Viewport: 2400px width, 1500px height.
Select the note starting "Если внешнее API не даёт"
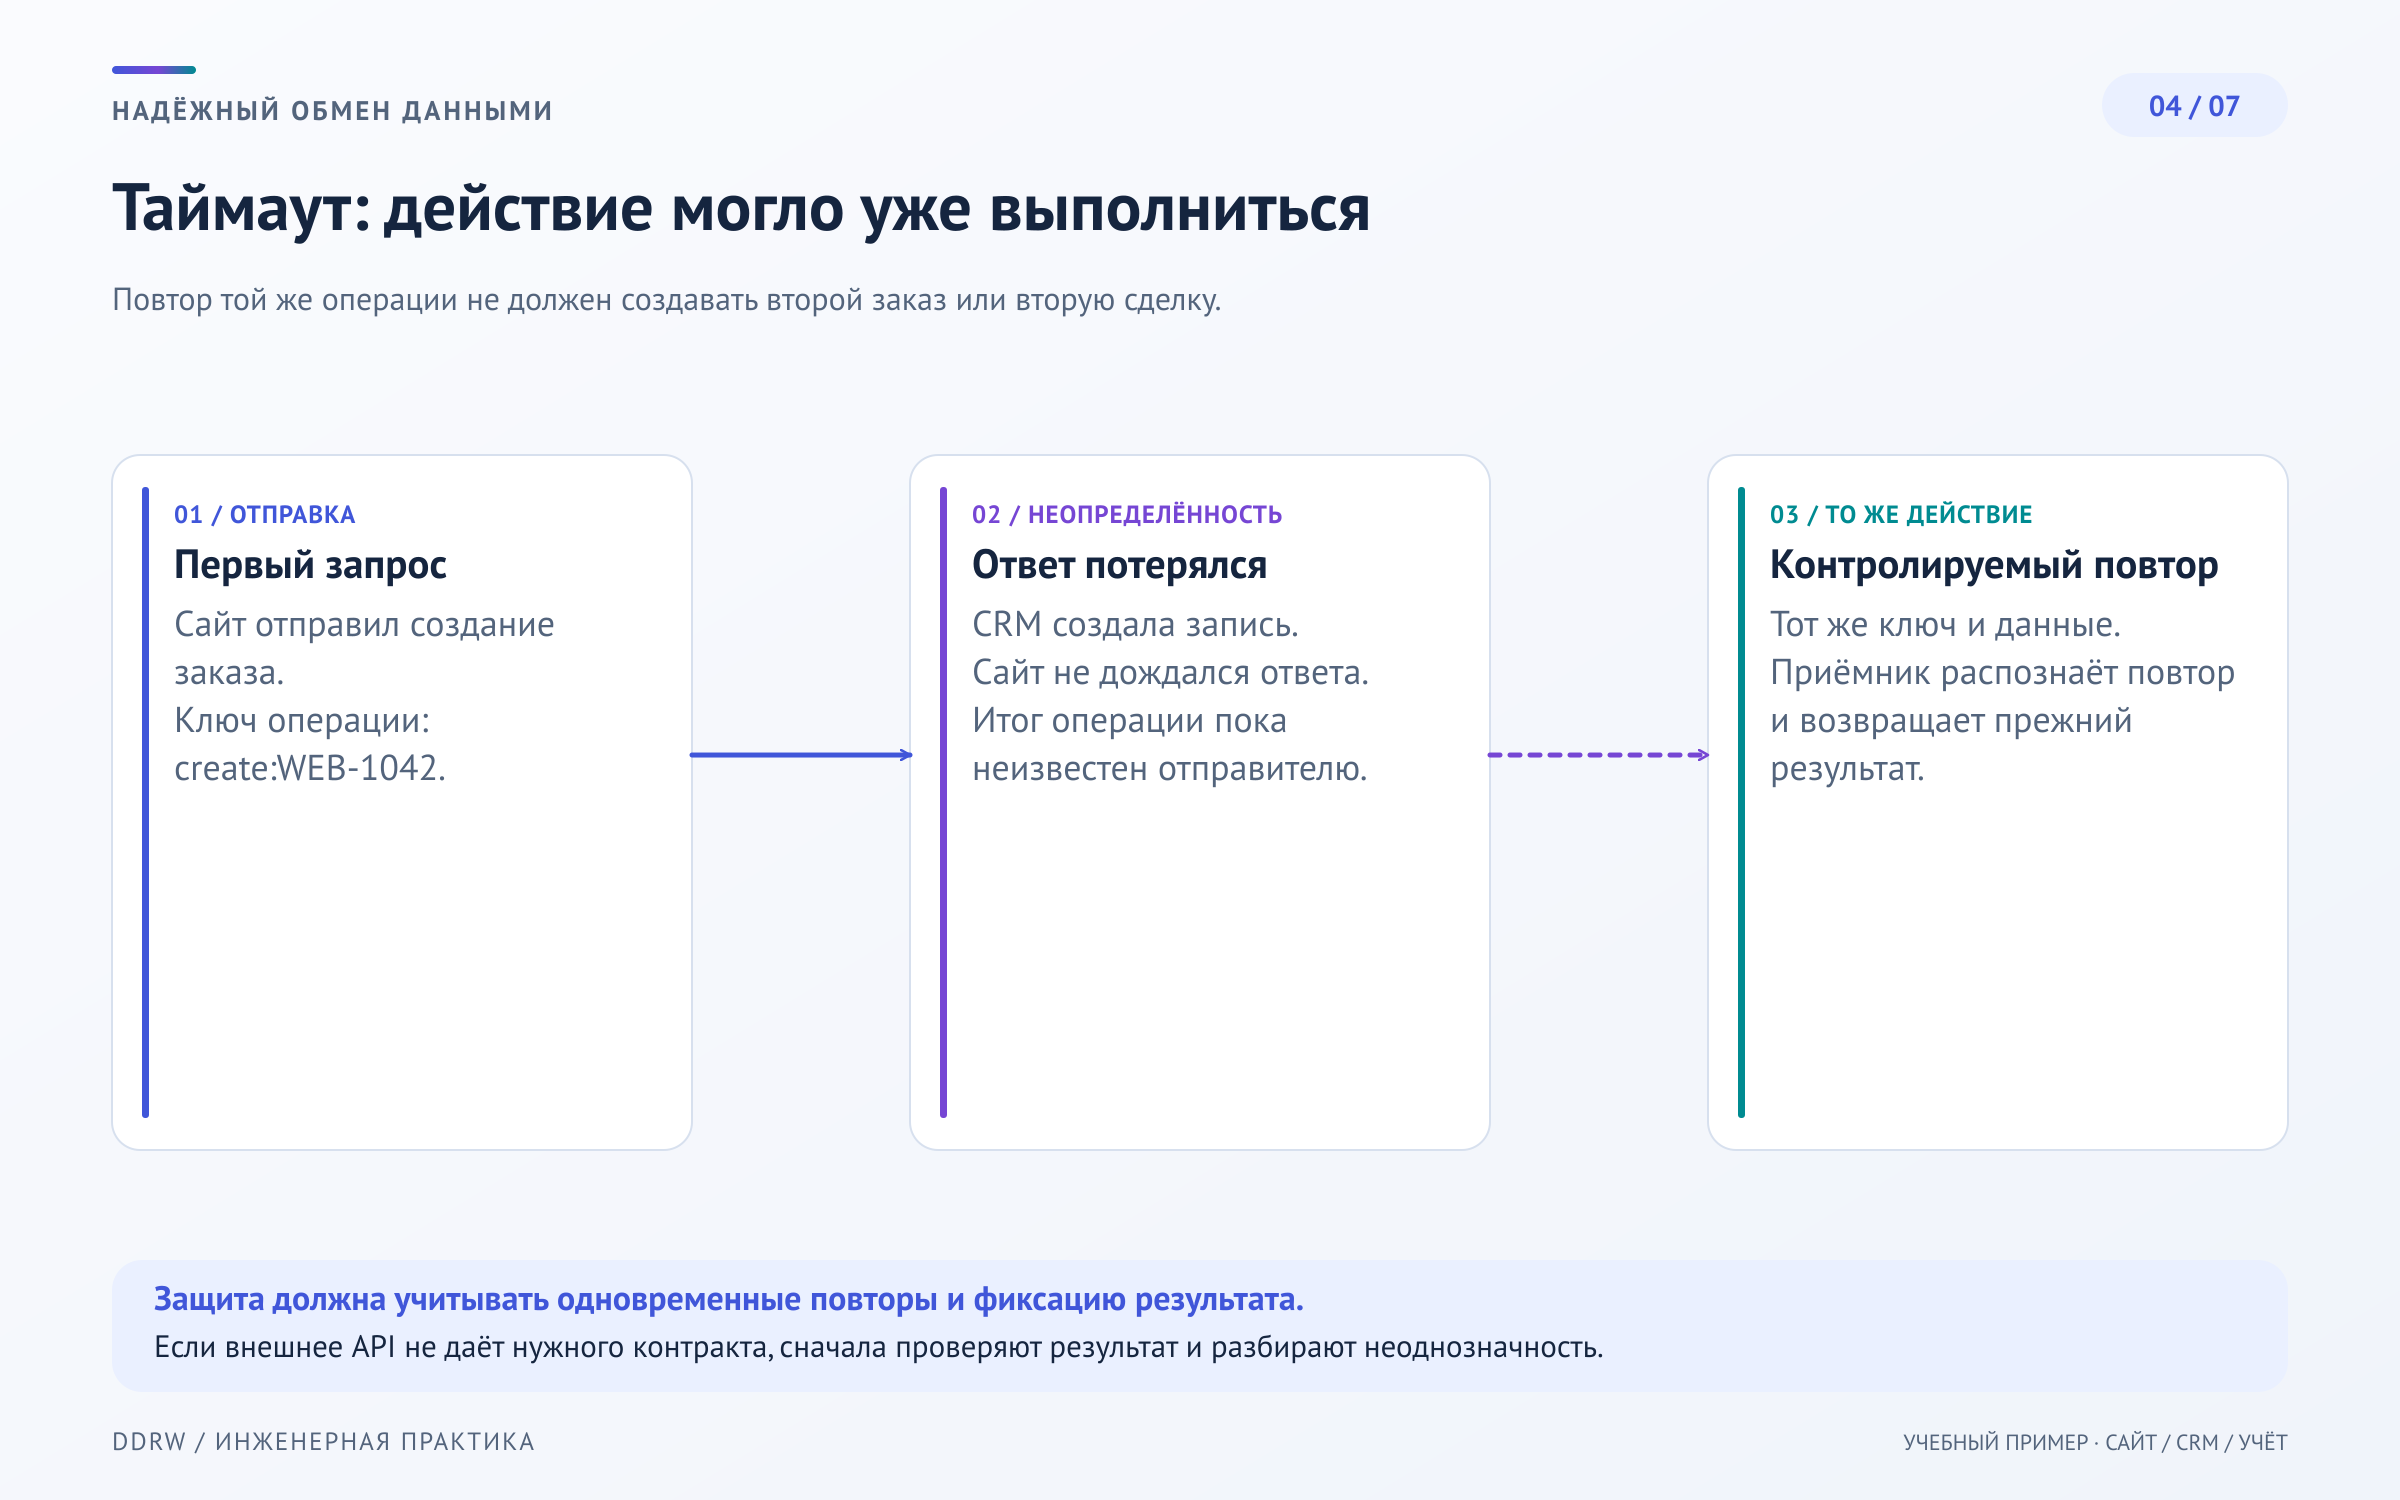[x=878, y=1348]
